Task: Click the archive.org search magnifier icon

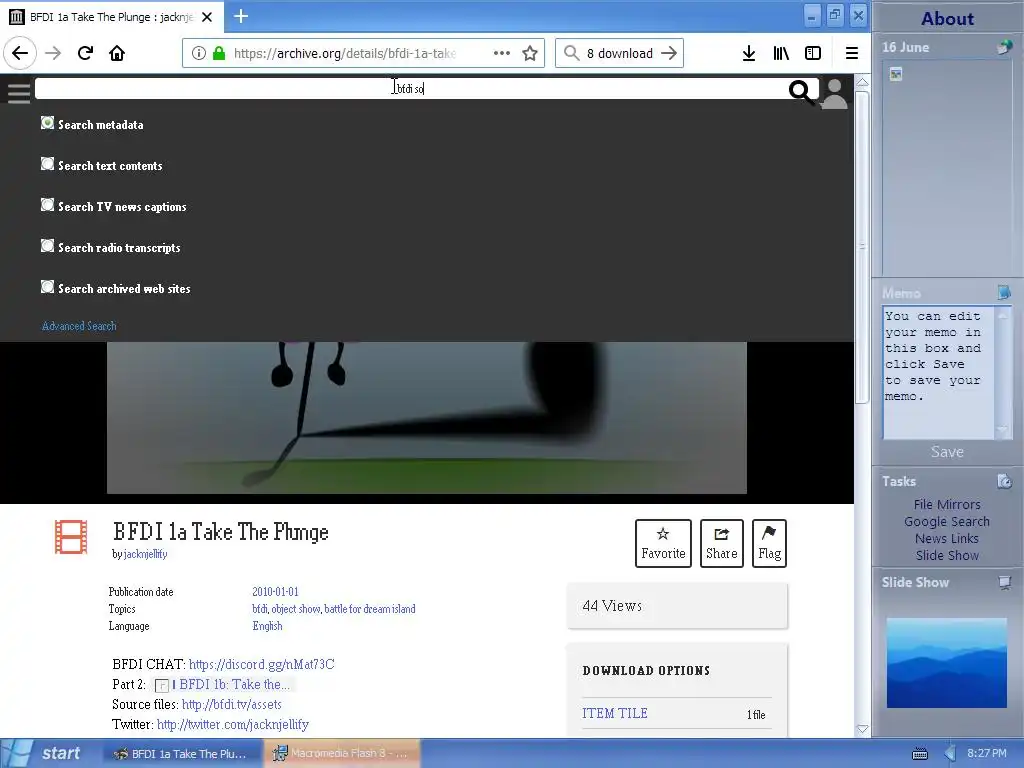Action: (x=801, y=92)
